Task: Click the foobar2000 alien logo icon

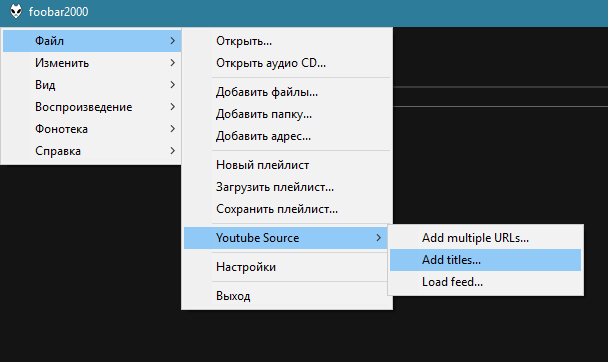Action: click(x=16, y=11)
